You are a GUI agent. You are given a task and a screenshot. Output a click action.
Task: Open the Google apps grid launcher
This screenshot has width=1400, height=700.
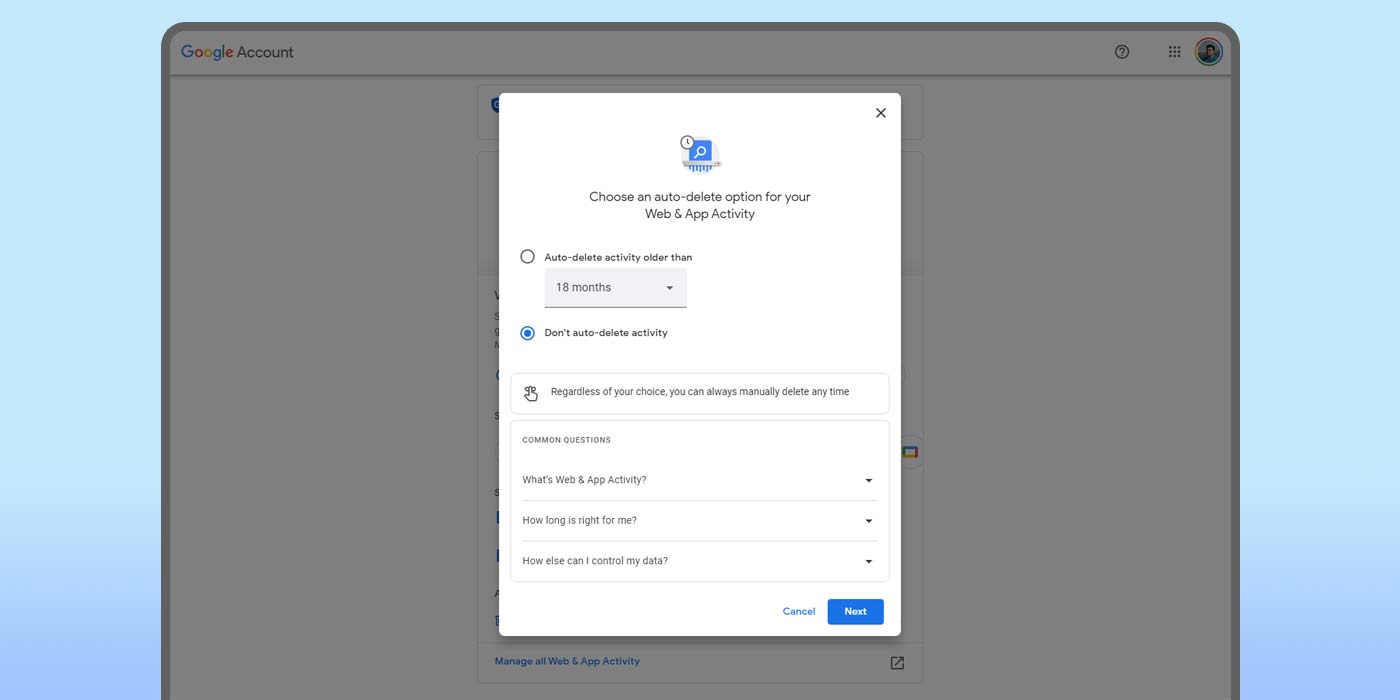click(1174, 52)
